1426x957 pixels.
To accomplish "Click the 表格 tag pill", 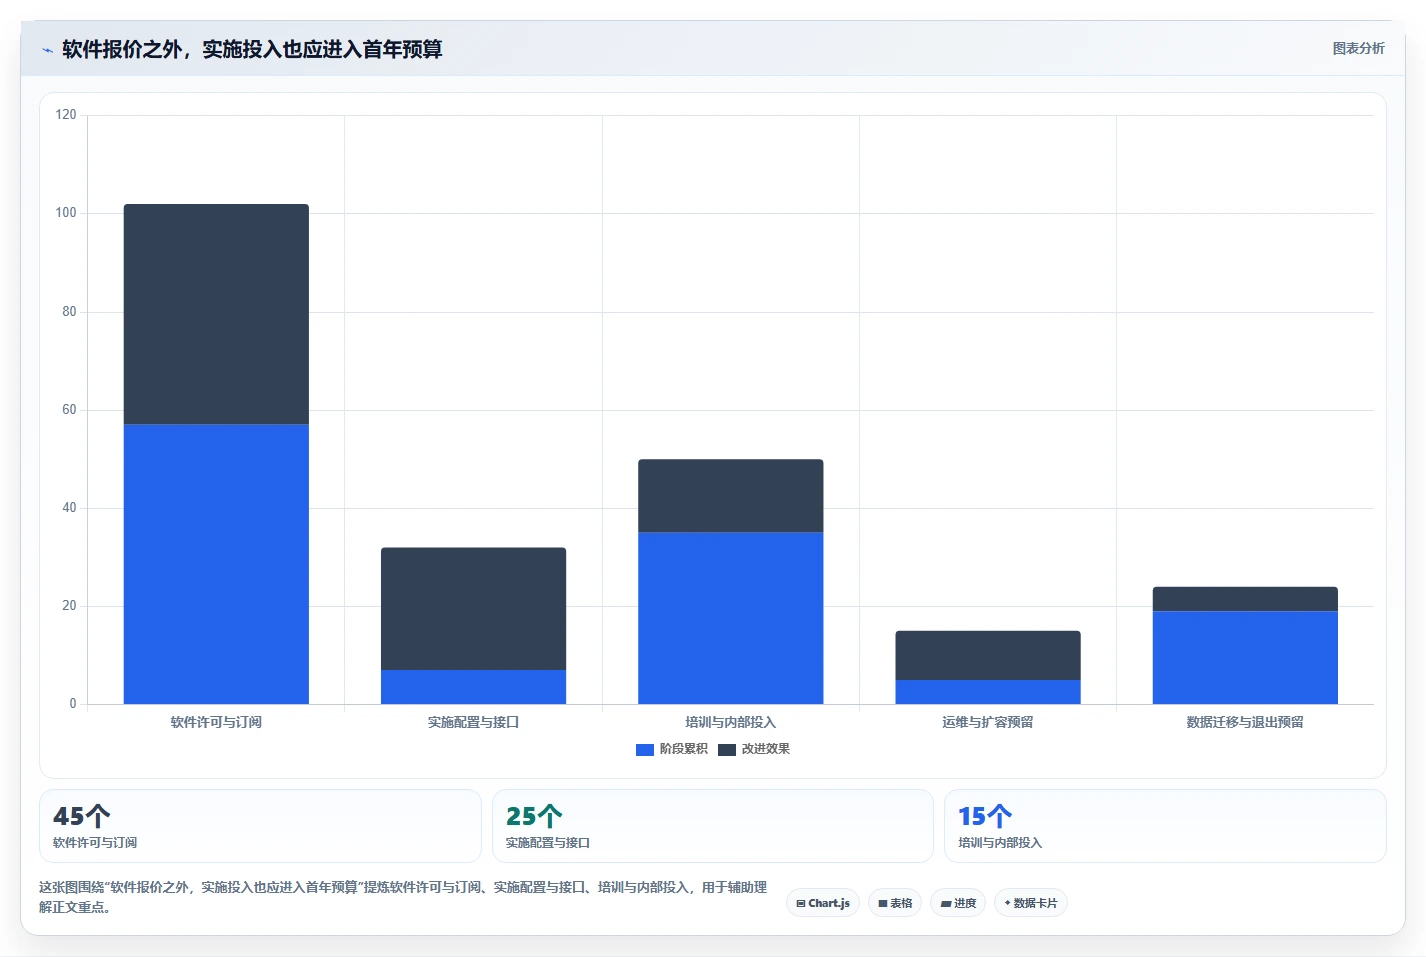I will pyautogui.click(x=895, y=903).
